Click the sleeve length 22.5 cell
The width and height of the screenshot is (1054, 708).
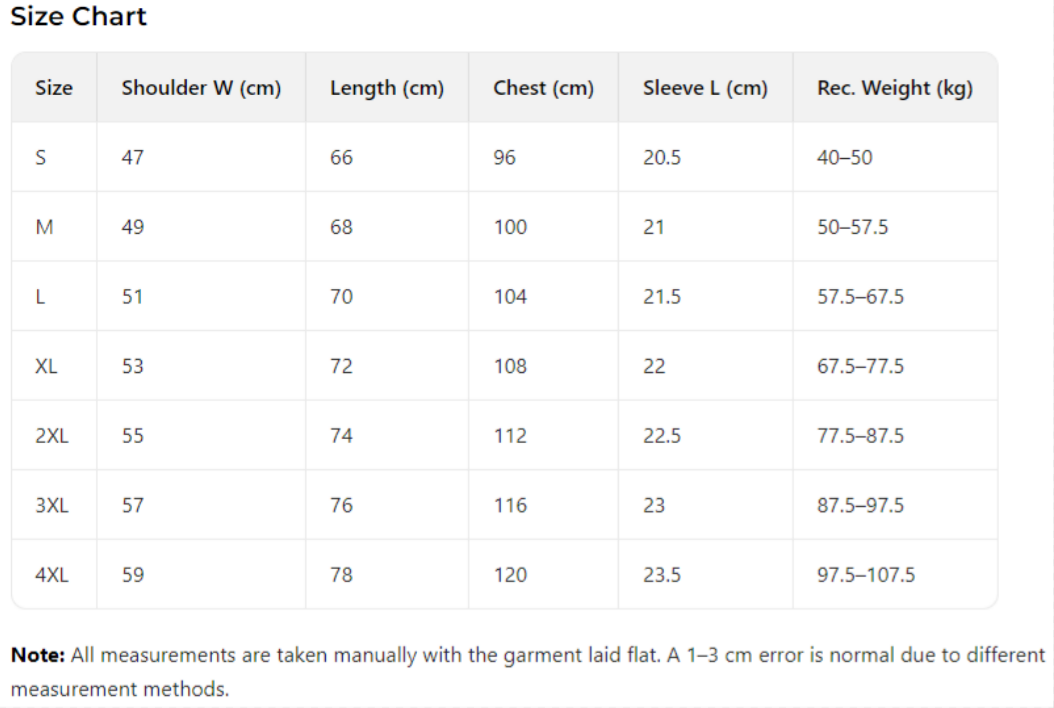[x=662, y=436]
